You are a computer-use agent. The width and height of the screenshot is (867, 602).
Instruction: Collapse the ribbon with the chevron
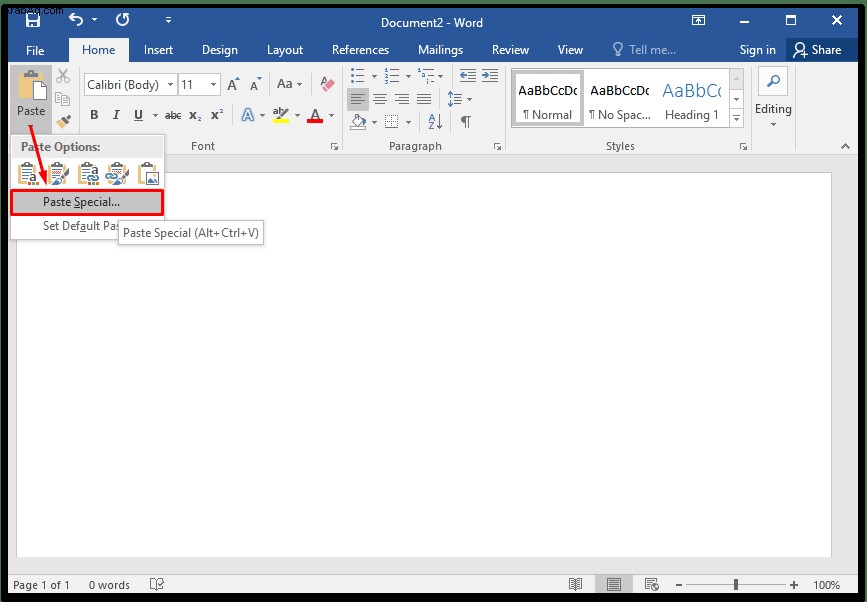click(845, 146)
